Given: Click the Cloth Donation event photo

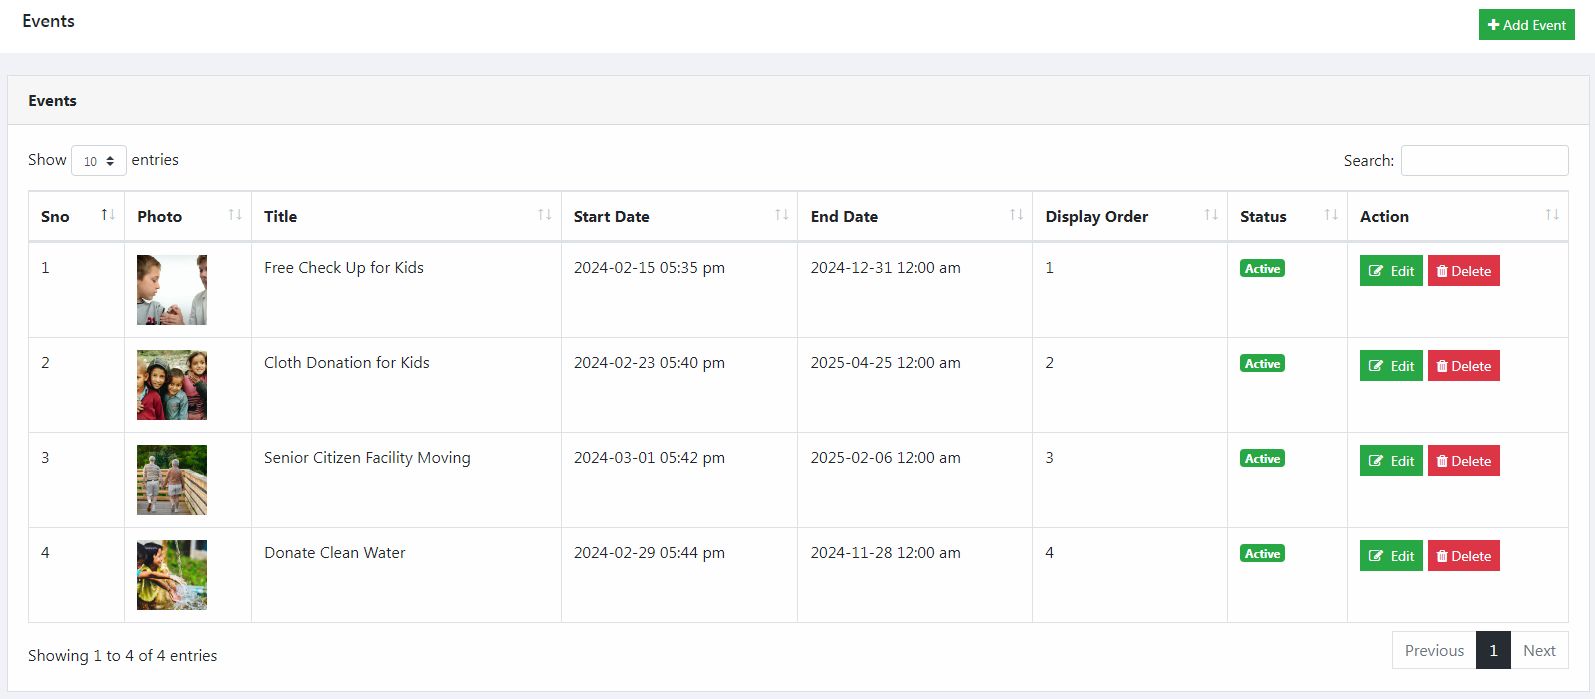Looking at the screenshot, I should [172, 385].
